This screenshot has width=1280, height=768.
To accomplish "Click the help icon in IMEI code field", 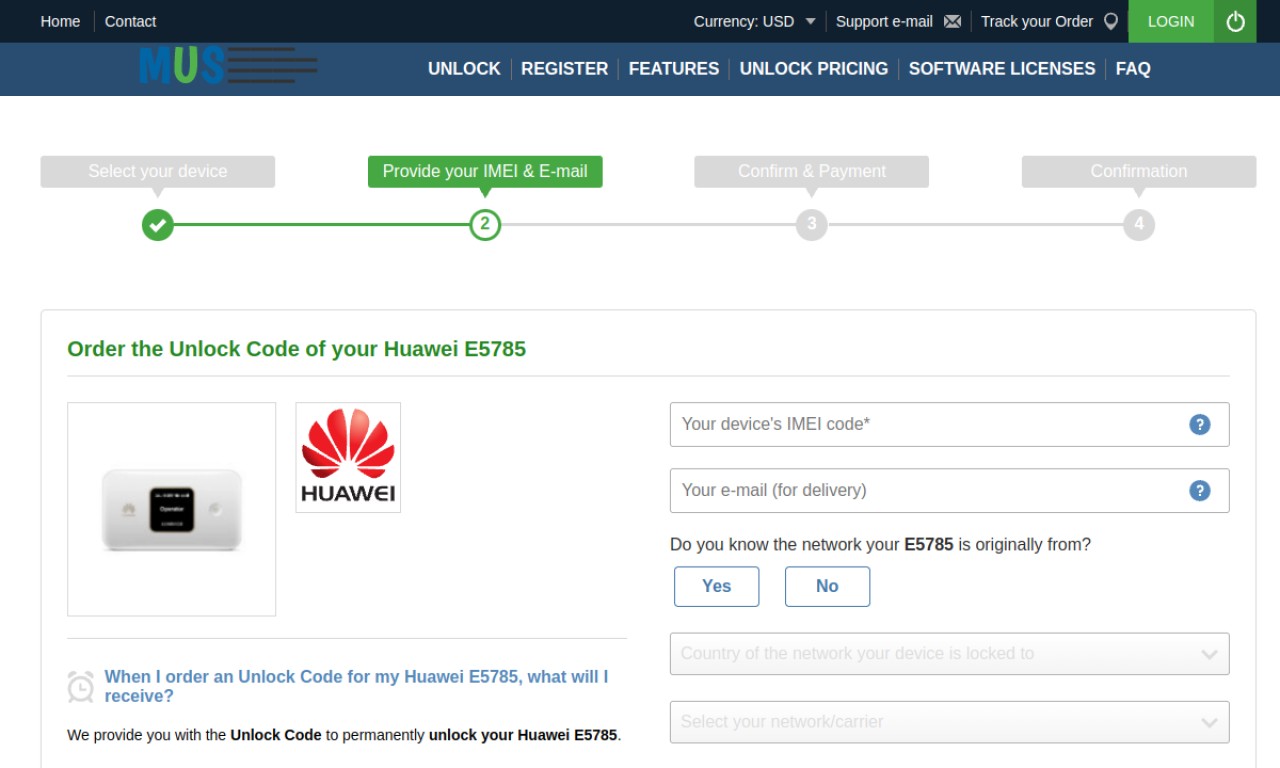I will click(x=1200, y=424).
